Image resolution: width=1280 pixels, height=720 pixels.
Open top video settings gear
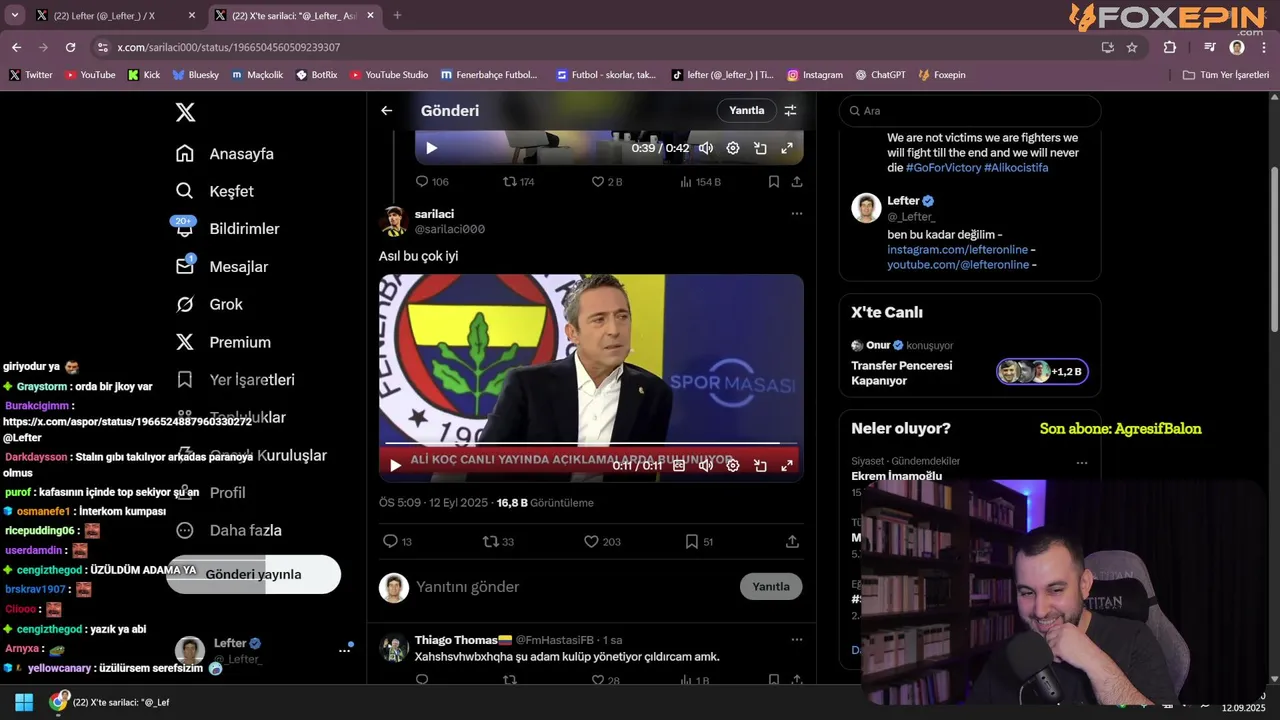pos(733,148)
